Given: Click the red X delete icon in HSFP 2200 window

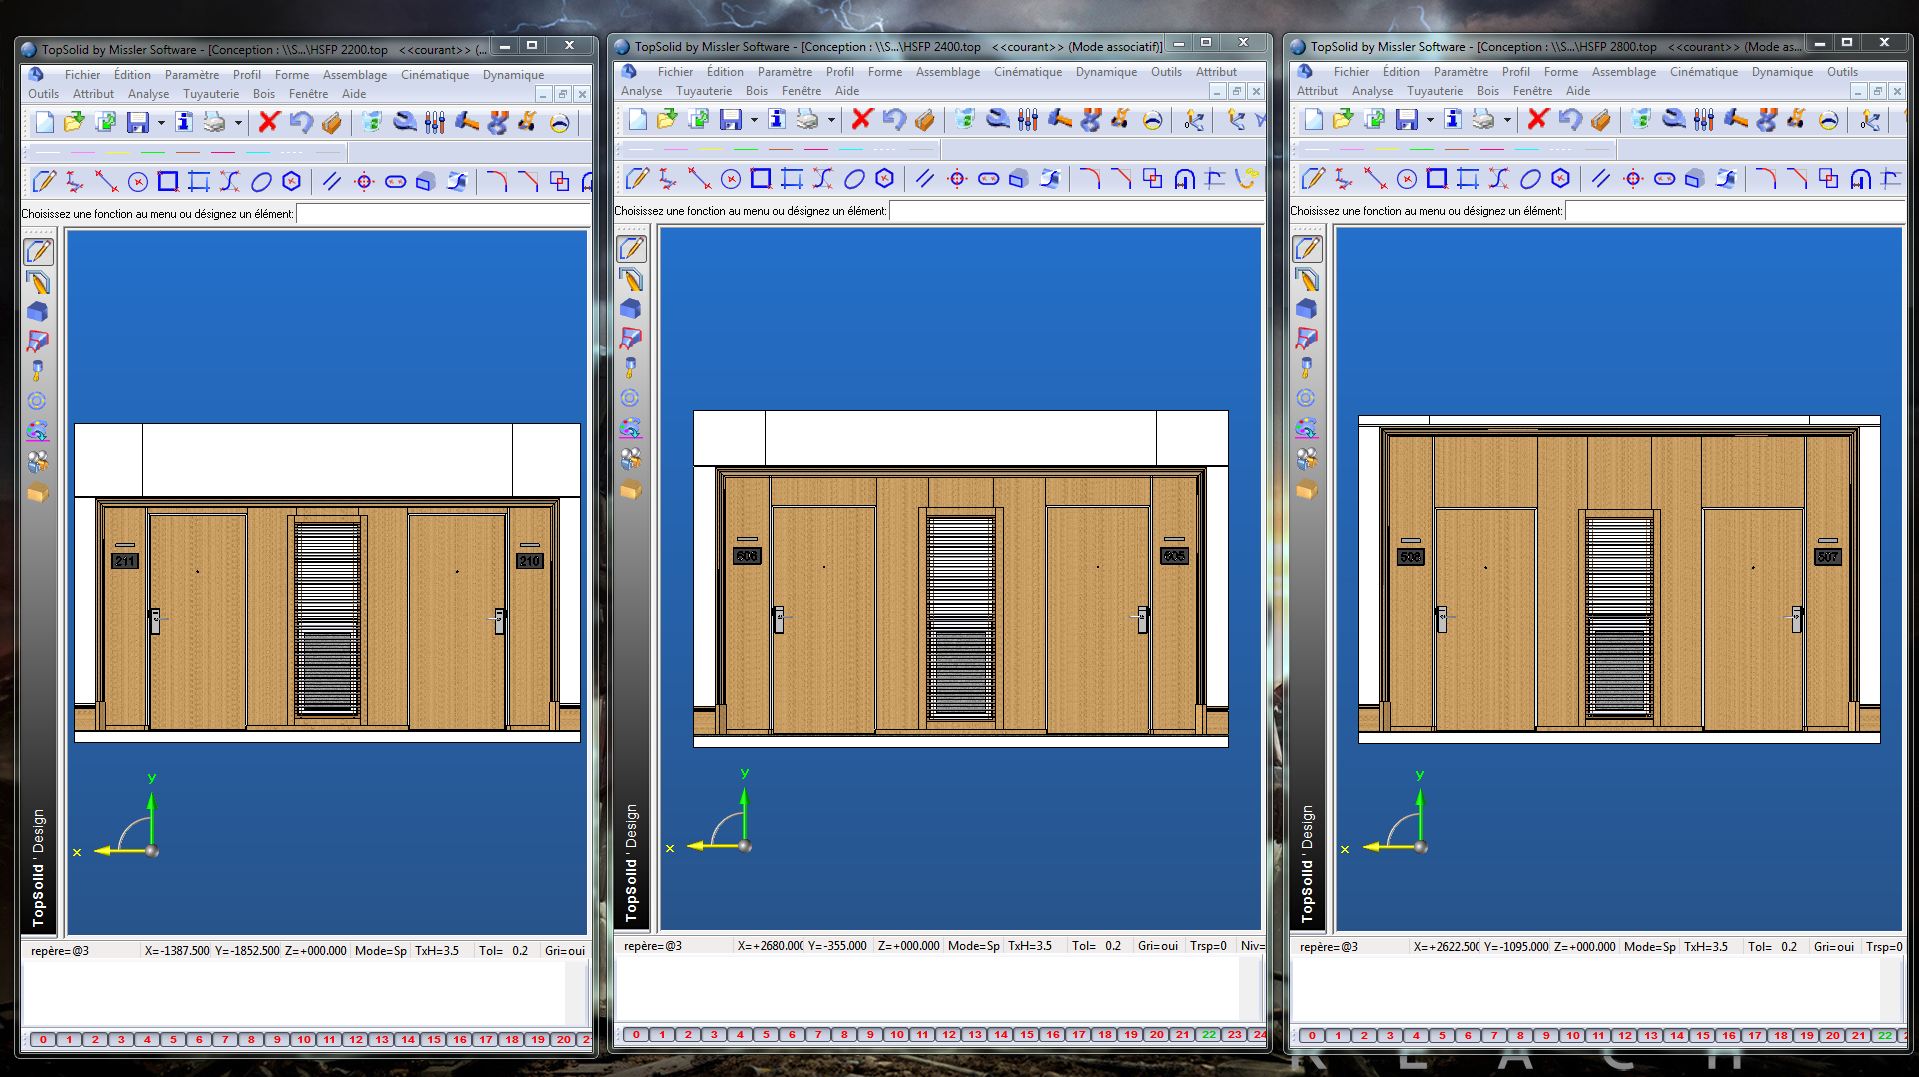Looking at the screenshot, I should 268,122.
